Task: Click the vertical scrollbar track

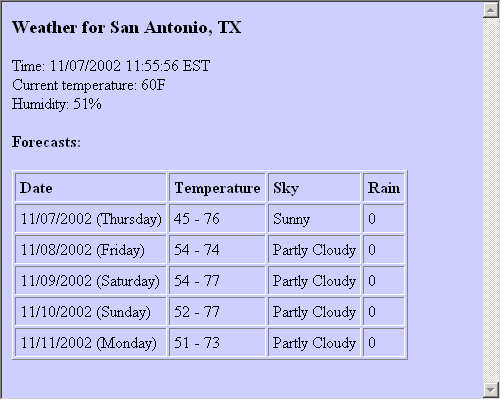Action: [x=491, y=200]
